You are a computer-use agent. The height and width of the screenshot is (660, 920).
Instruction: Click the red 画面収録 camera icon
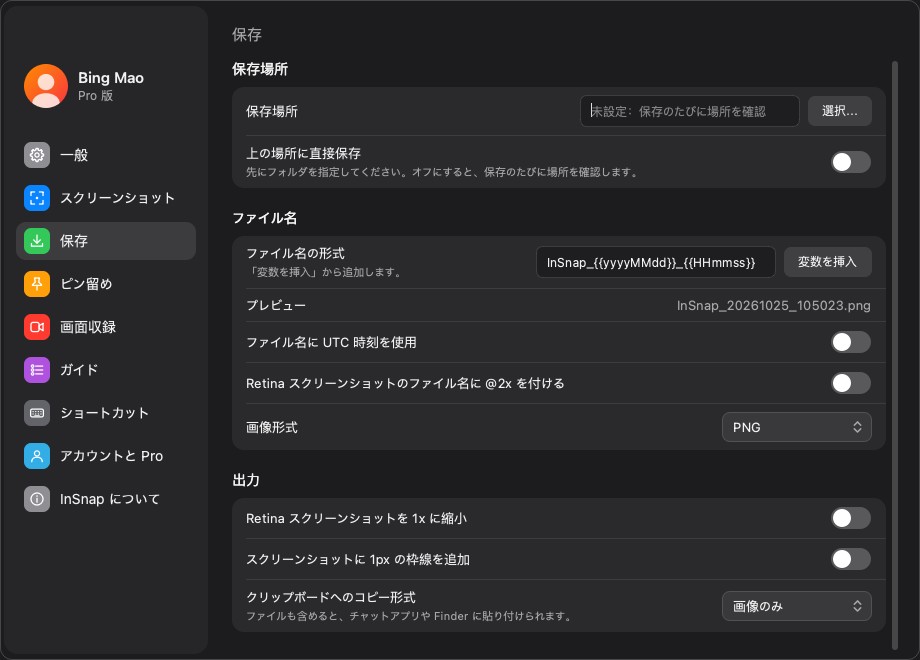(37, 327)
